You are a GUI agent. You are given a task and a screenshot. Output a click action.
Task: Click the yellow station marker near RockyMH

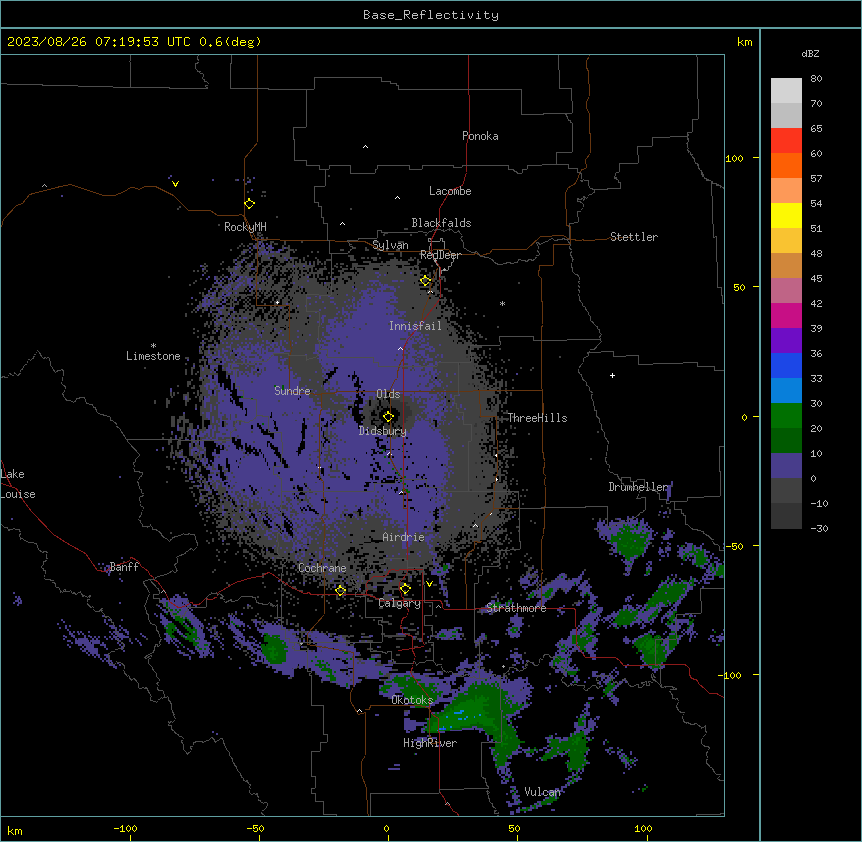[249, 203]
